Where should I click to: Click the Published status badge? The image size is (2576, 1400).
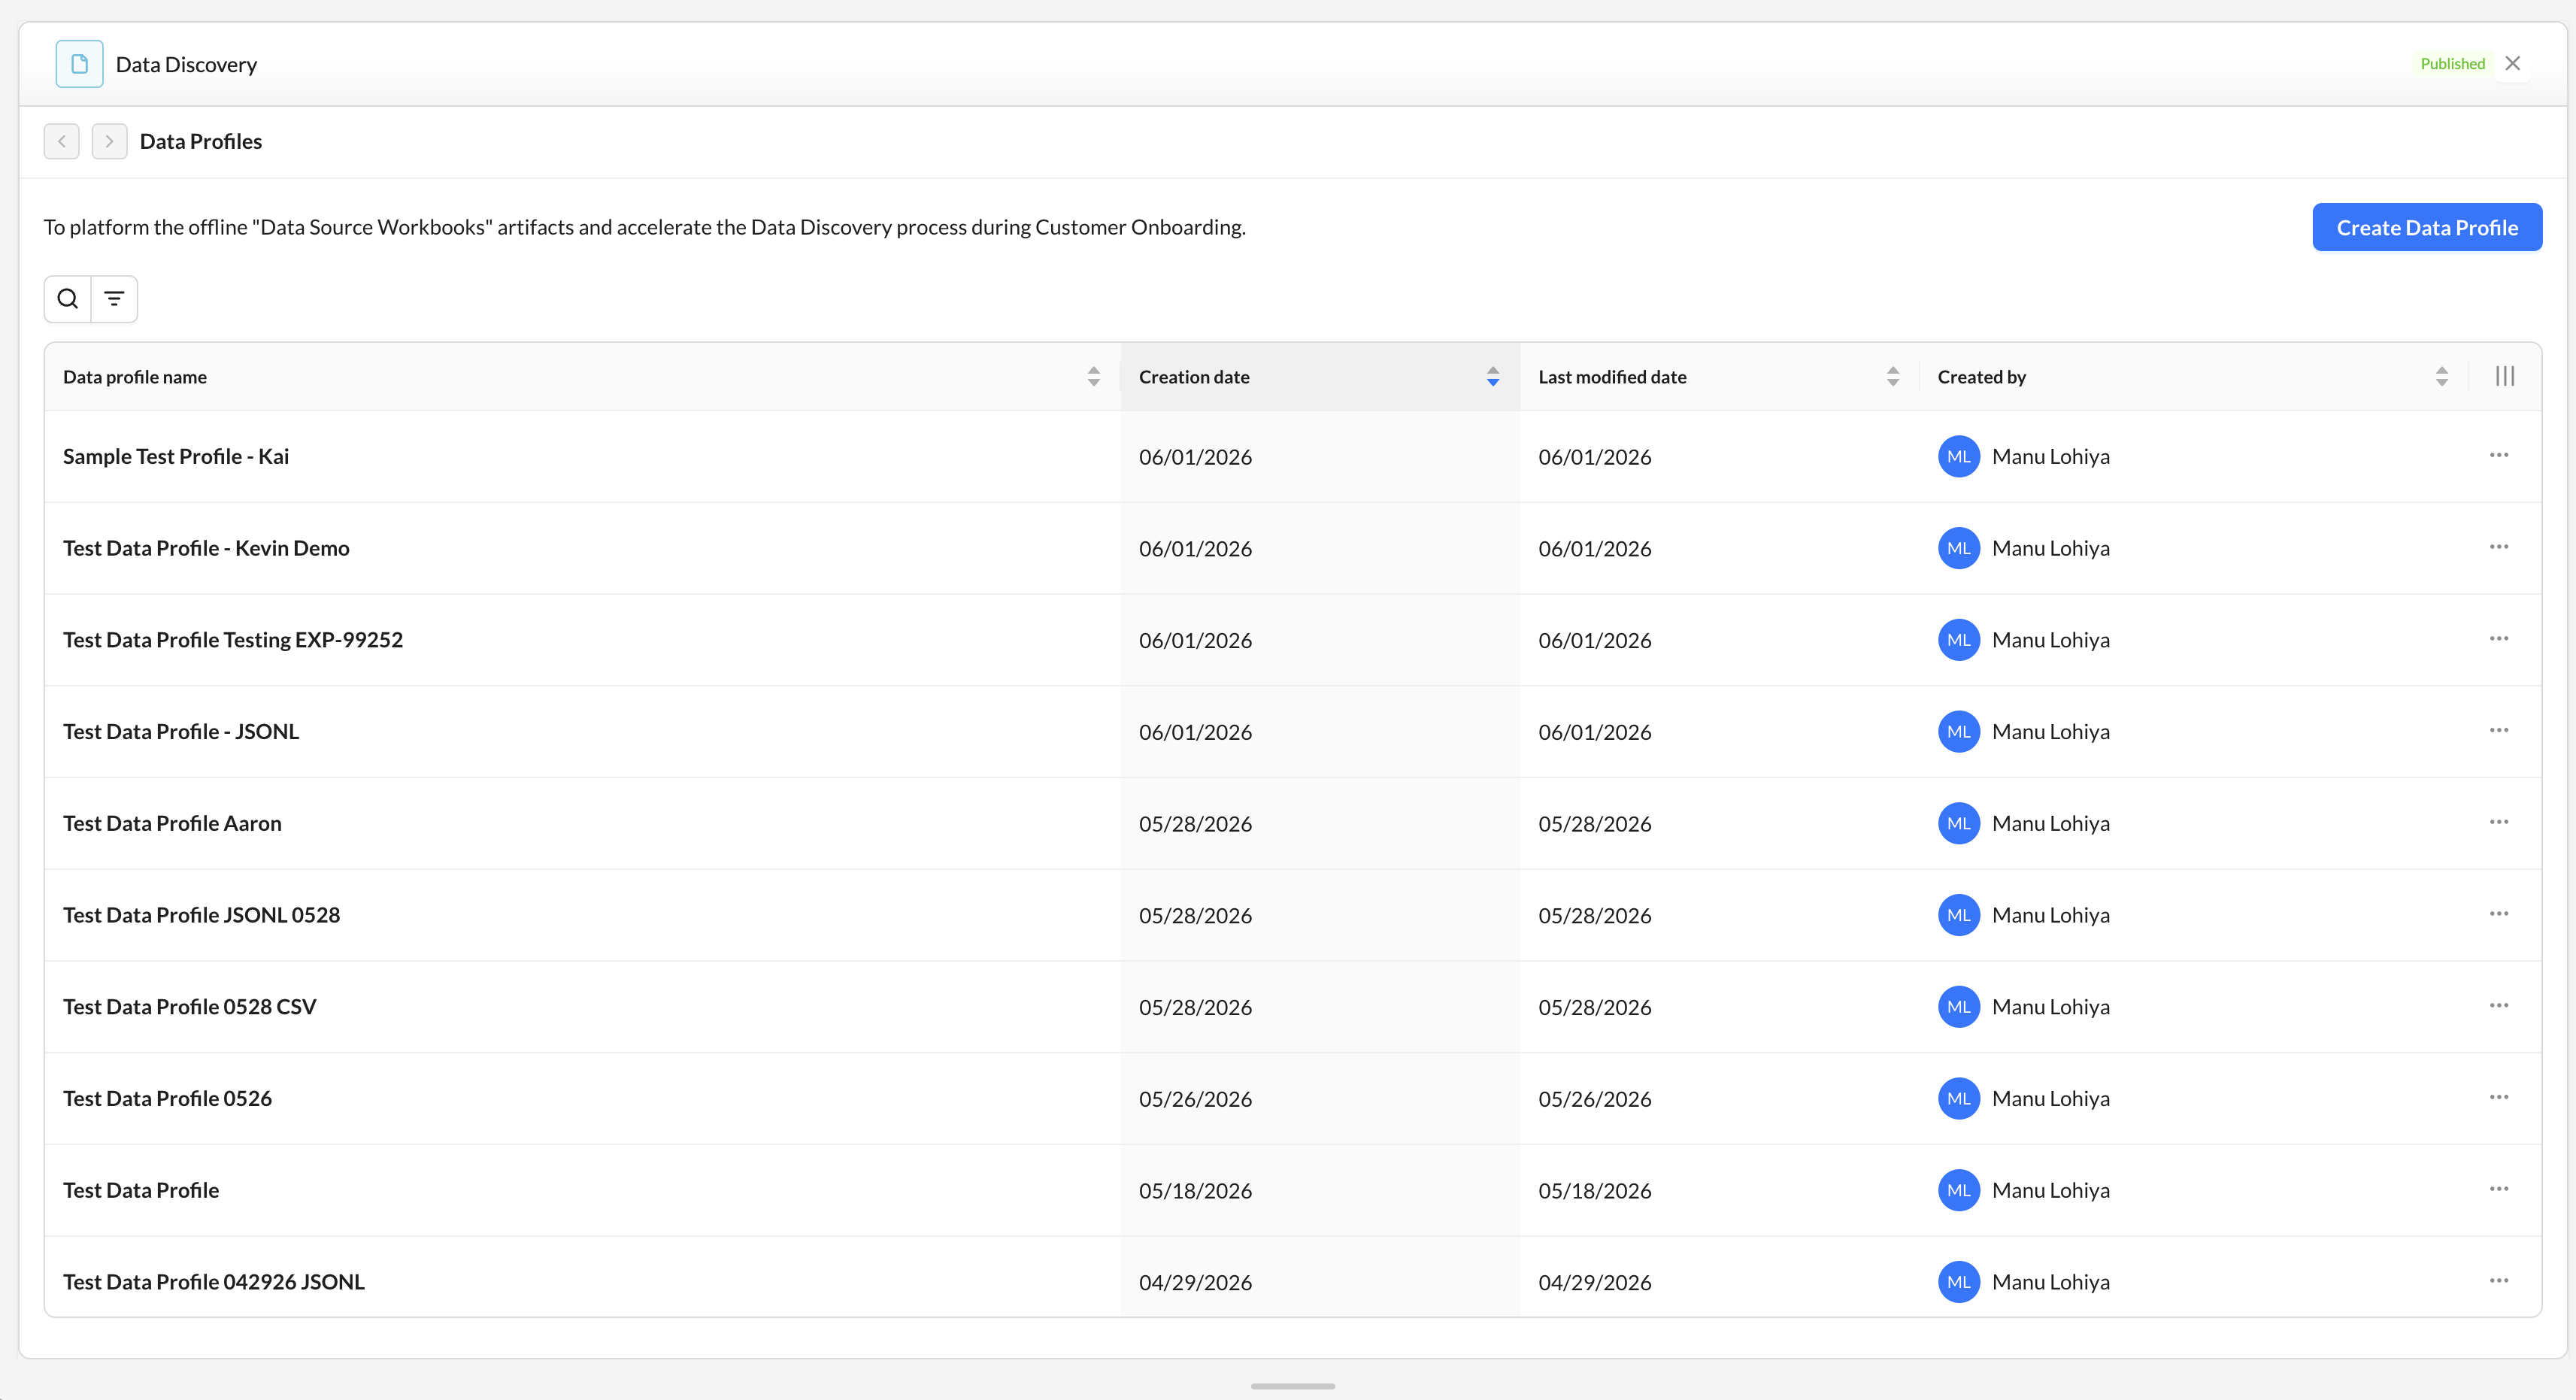pyautogui.click(x=2452, y=63)
